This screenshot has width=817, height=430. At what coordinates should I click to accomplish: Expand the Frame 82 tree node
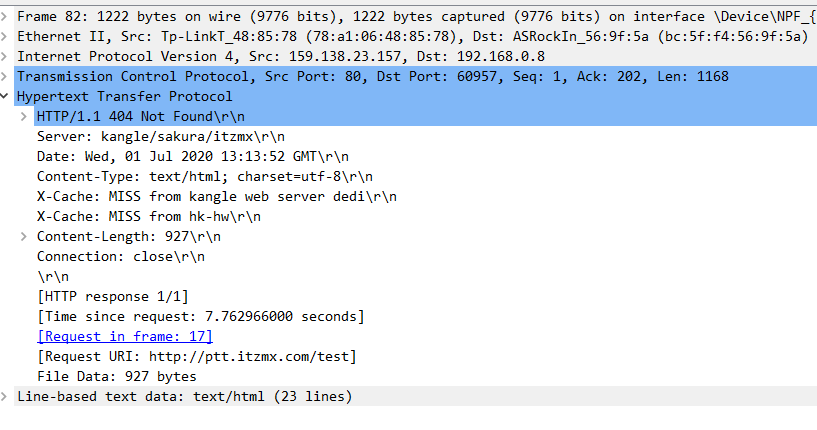(4, 17)
